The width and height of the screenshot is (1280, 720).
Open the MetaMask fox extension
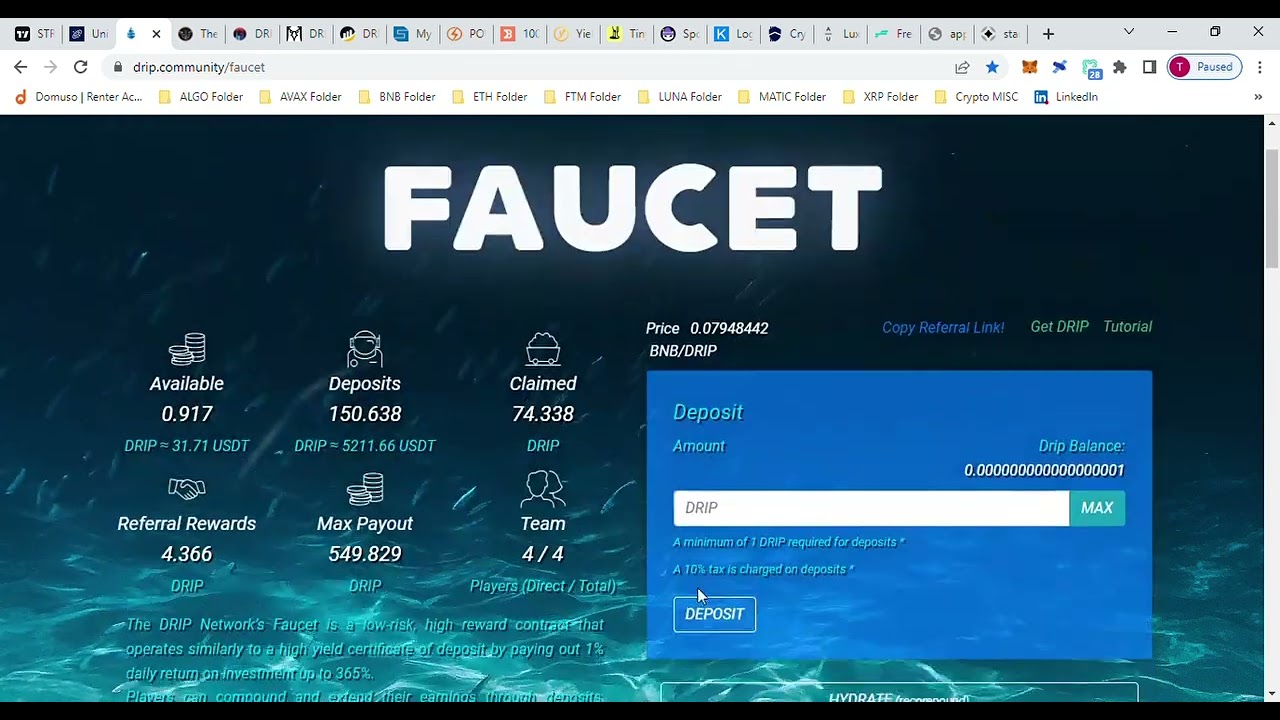1030,67
